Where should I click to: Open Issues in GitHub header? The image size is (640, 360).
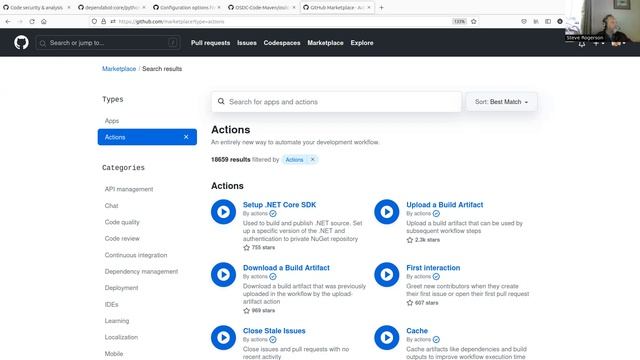[247, 43]
